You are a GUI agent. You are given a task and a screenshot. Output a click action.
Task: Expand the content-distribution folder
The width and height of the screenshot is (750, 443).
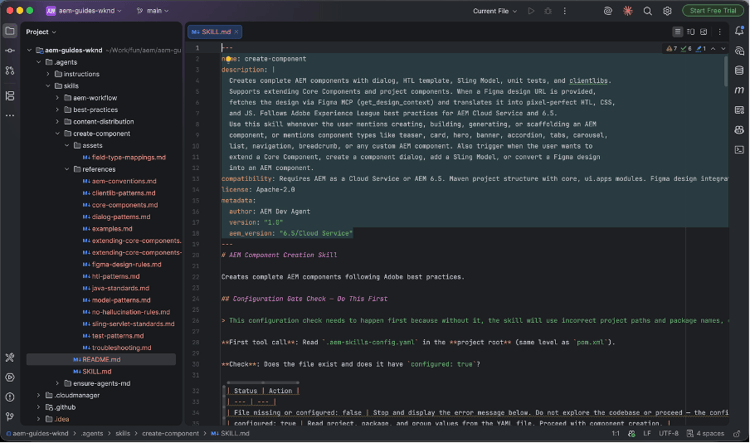[57, 122]
